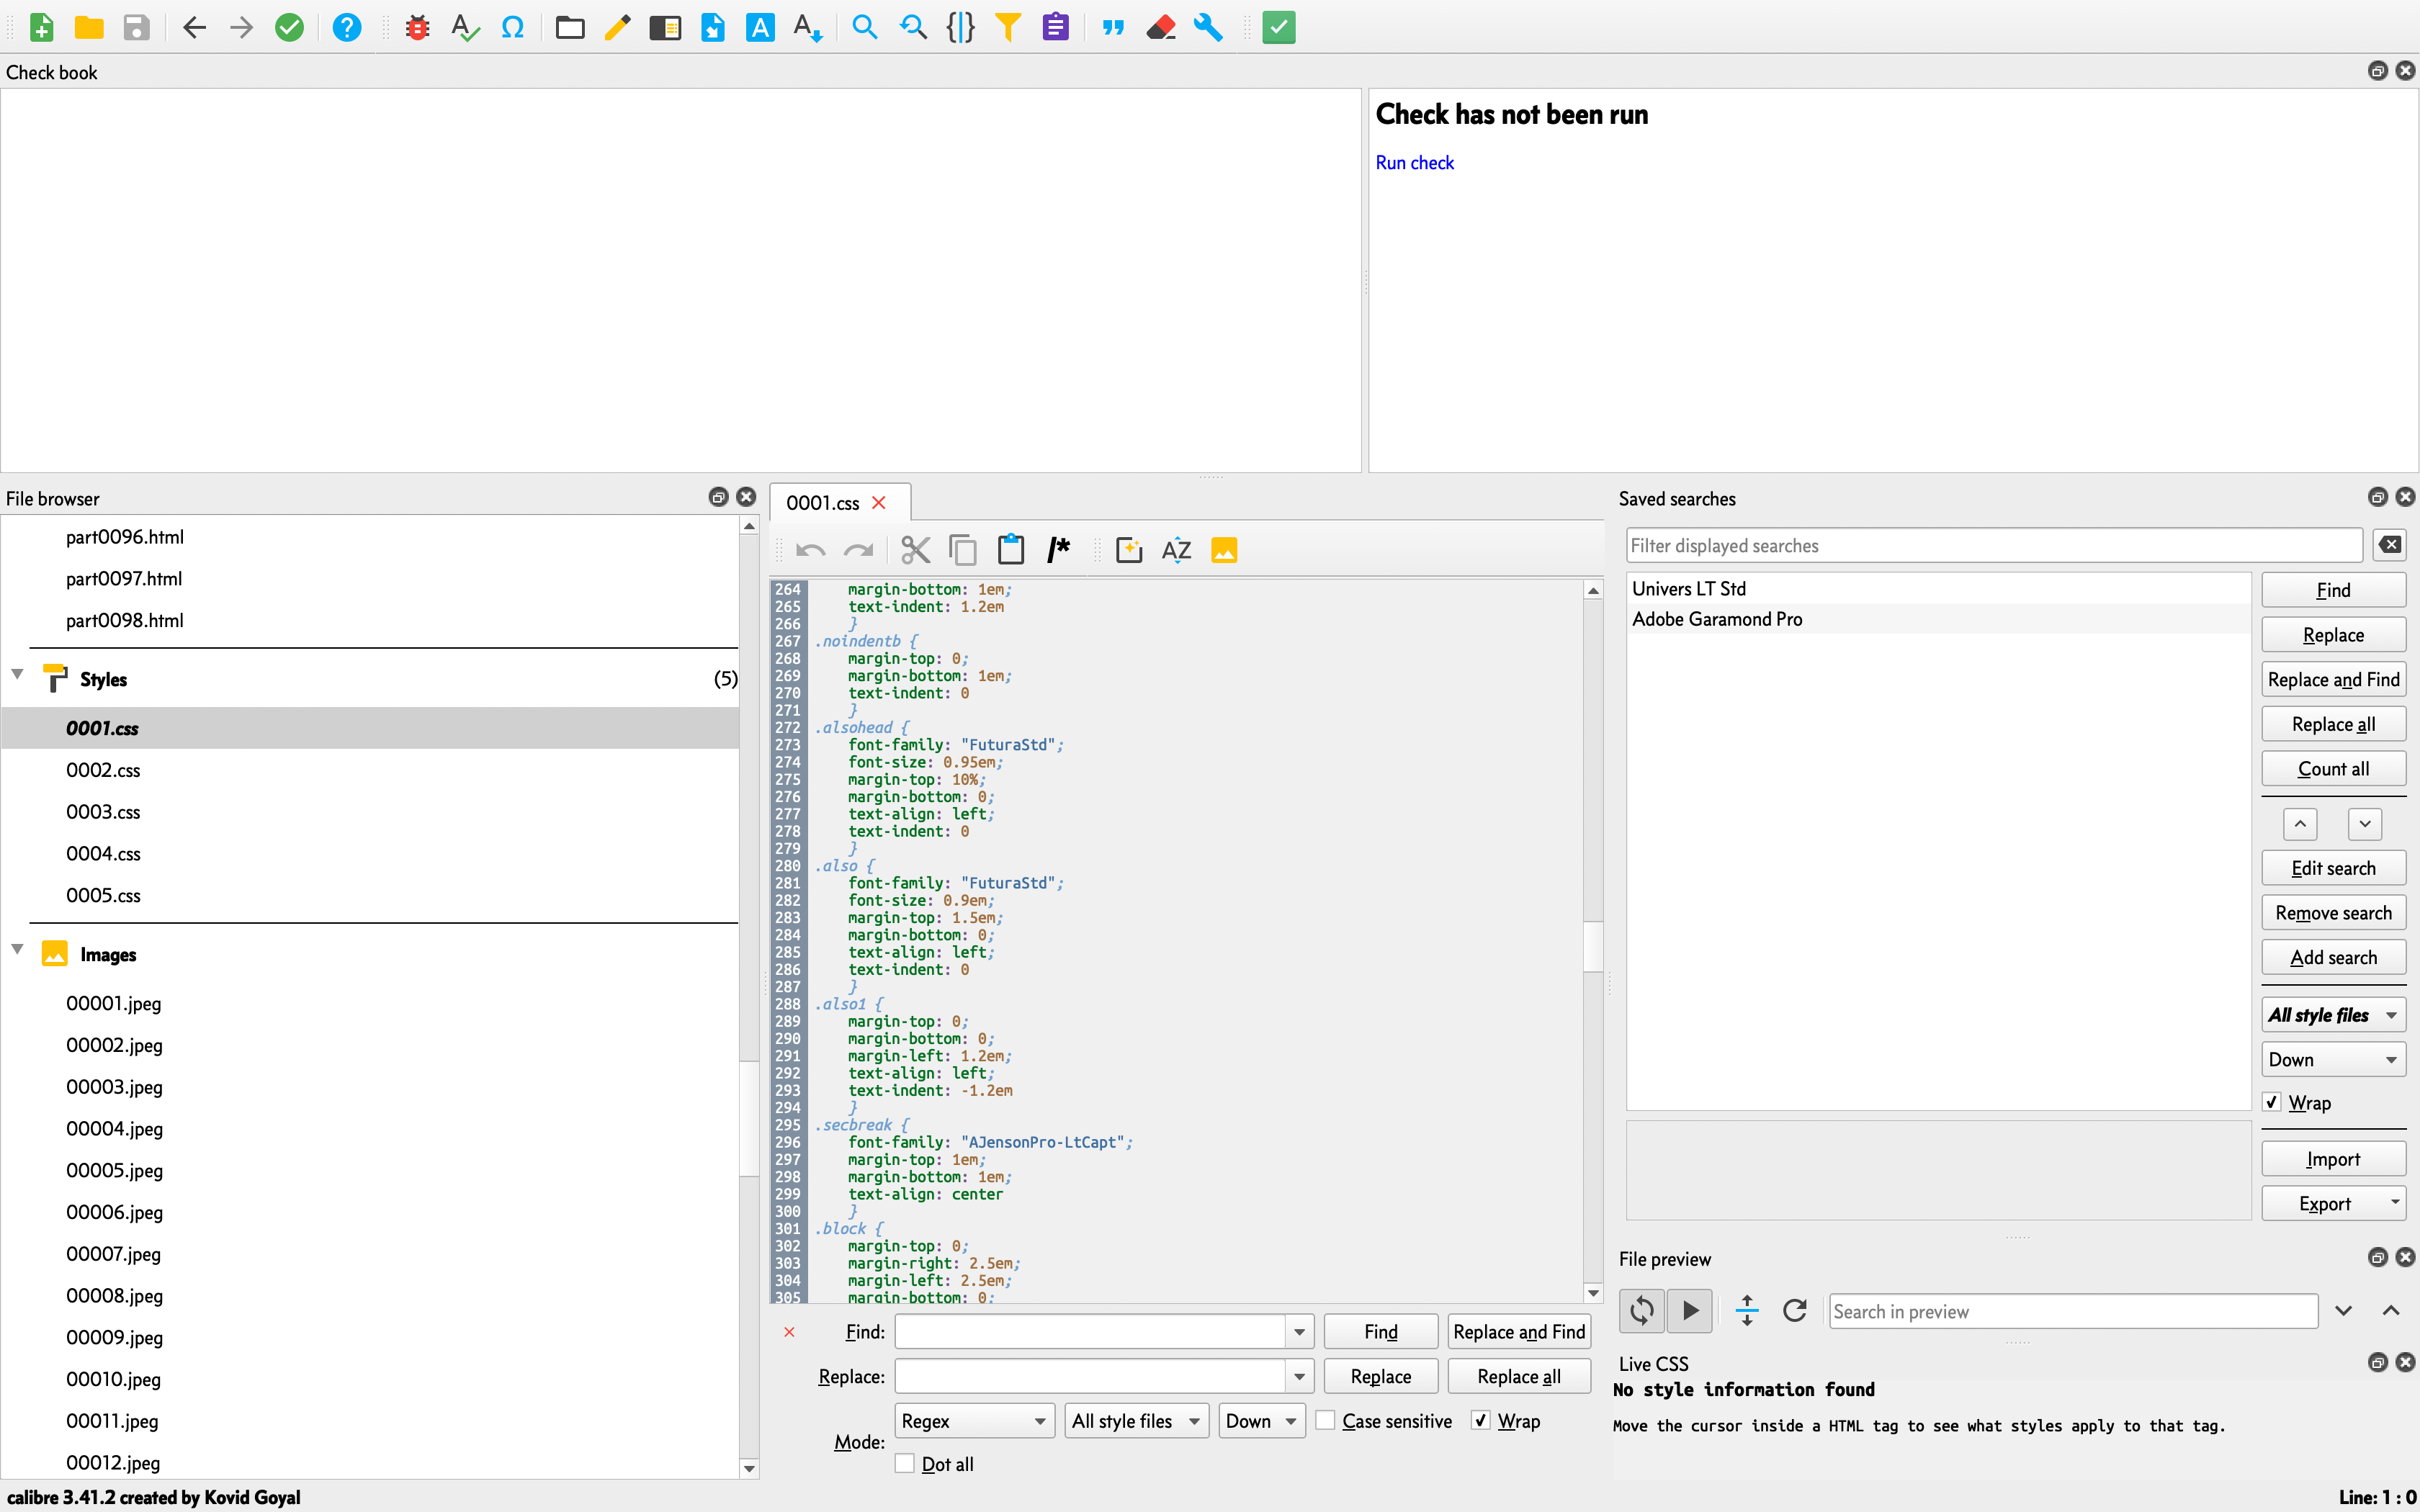Image resolution: width=2420 pixels, height=1512 pixels.
Task: Uncheck Wrap in Saved searches panel
Action: (x=2272, y=1102)
